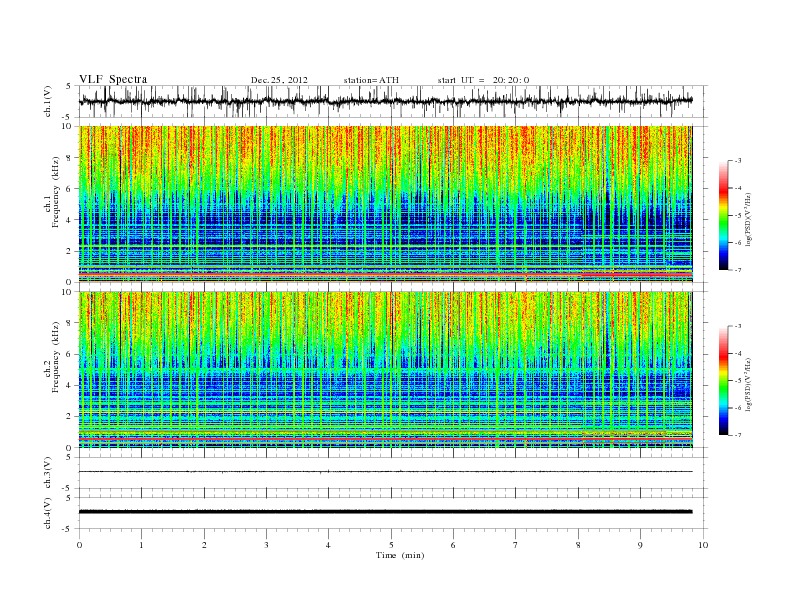Click "-3" on the ch.1 color scale
792x612 pixels.
pyautogui.click(x=738, y=161)
